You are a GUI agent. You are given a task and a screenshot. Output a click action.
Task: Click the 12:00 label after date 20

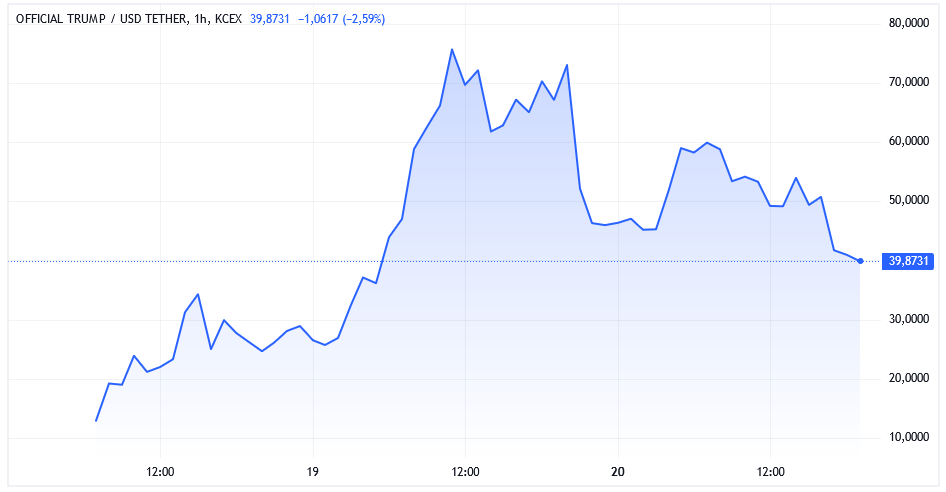771,472
